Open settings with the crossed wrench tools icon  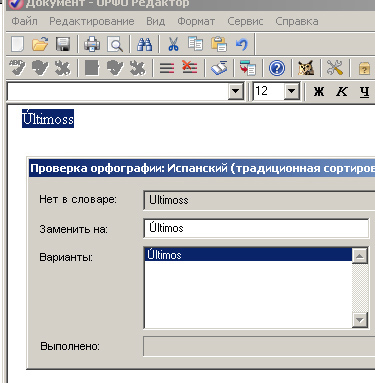[335, 68]
